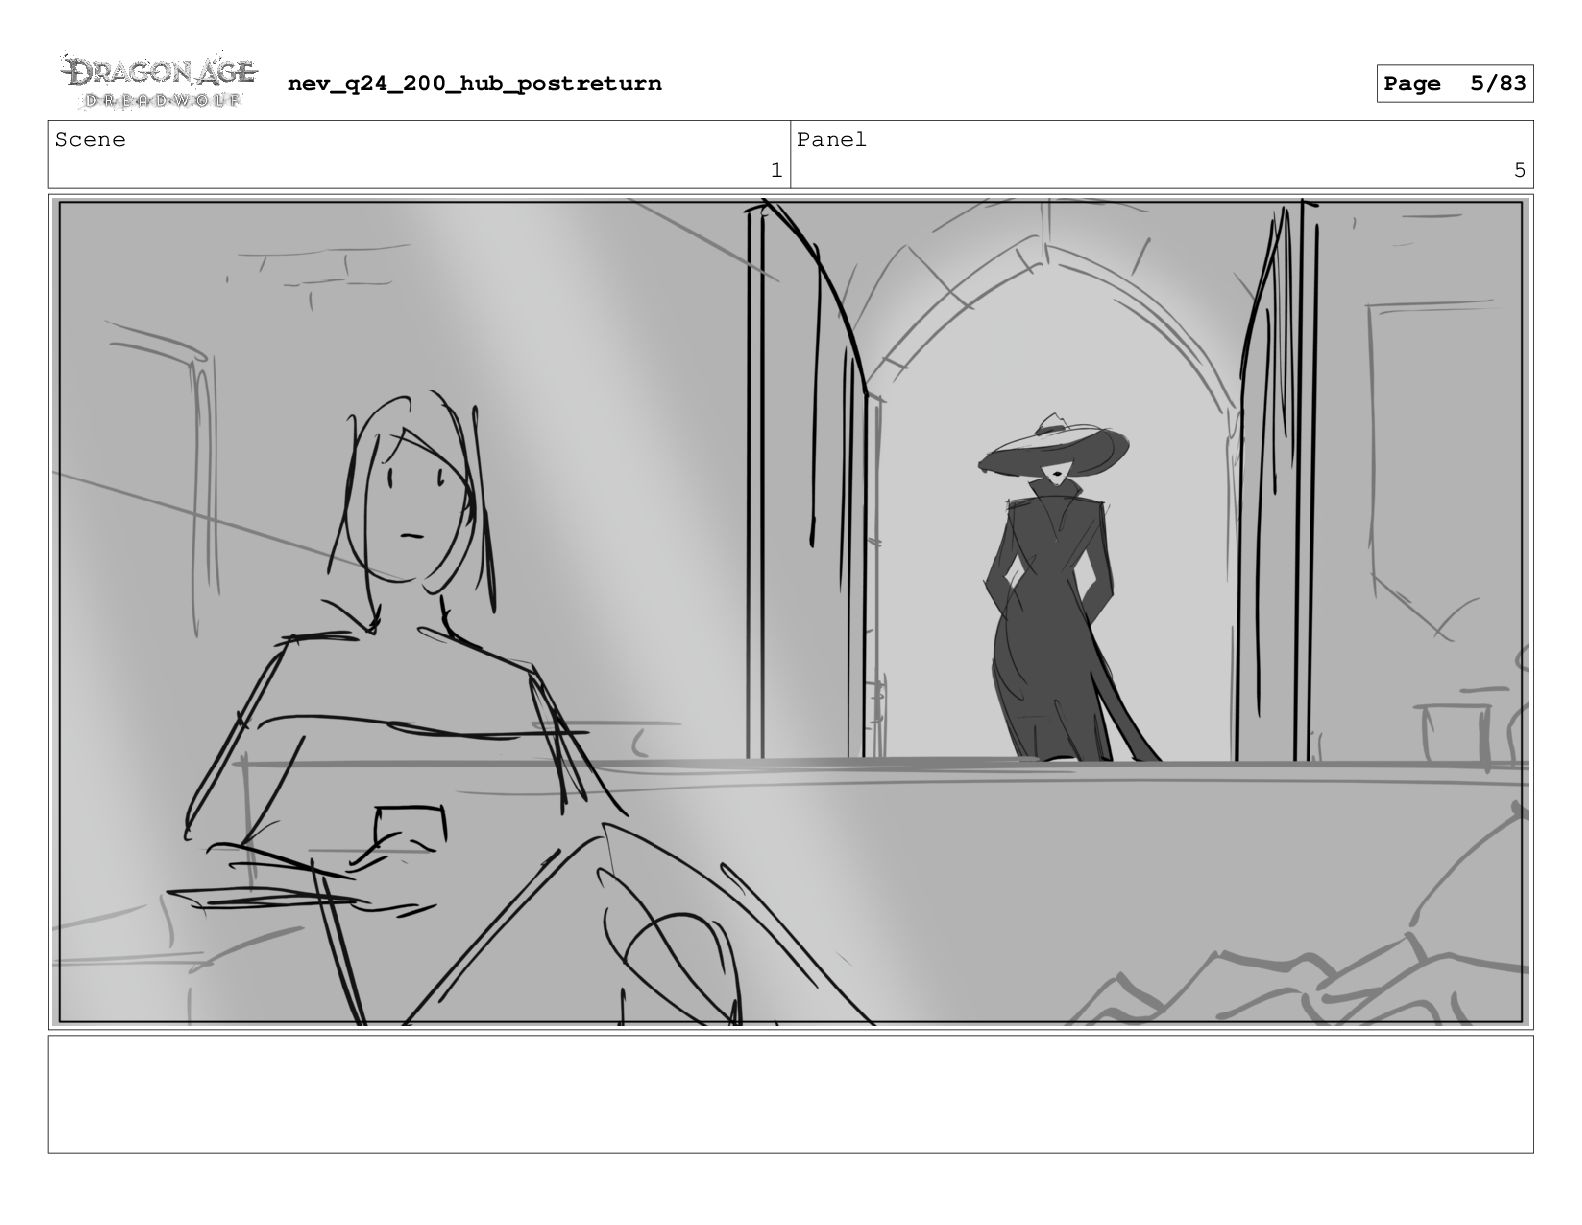Select the file name nev_q24_200_hub_postreturn
The width and height of the screenshot is (1582, 1225).
coord(474,83)
